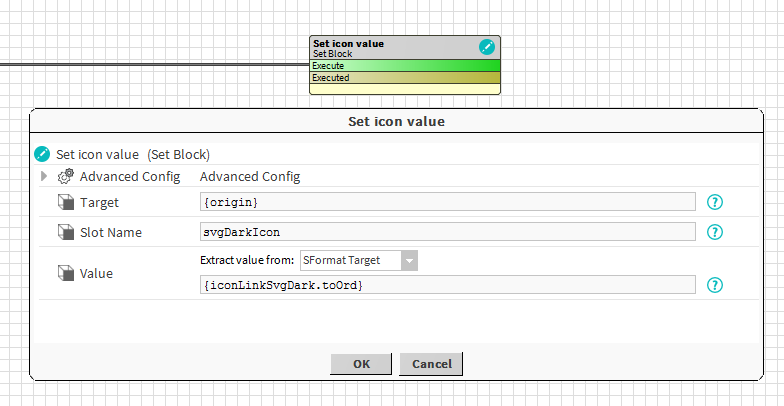Screen dimensions: 784x406
Task: Open help for the Slot Name field
Action: 715,232
